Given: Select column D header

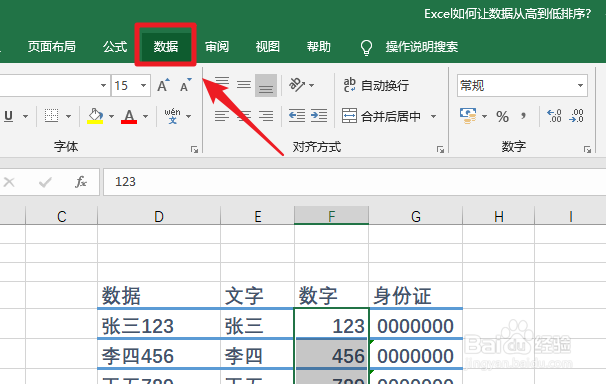Looking at the screenshot, I should coord(159,216).
